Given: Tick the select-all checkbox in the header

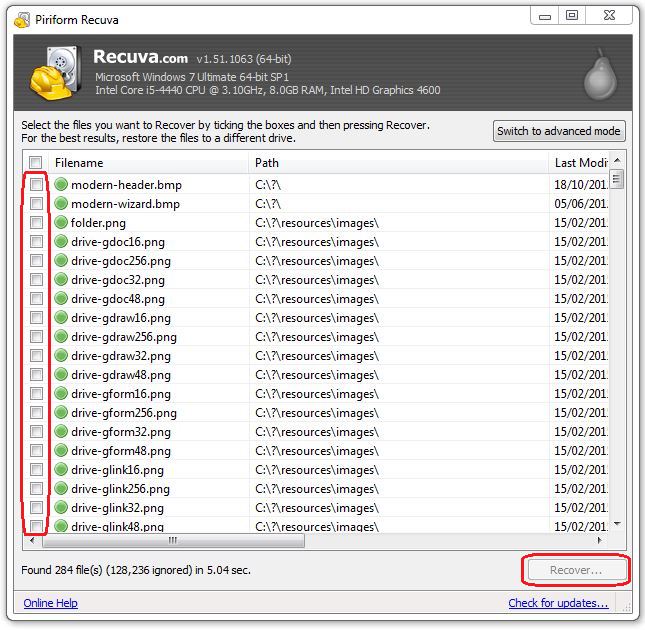Looking at the screenshot, I should click(x=36, y=162).
